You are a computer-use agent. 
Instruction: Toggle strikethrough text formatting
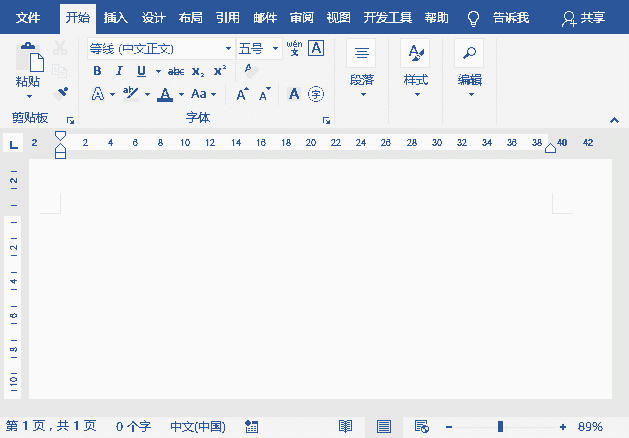[x=176, y=71]
